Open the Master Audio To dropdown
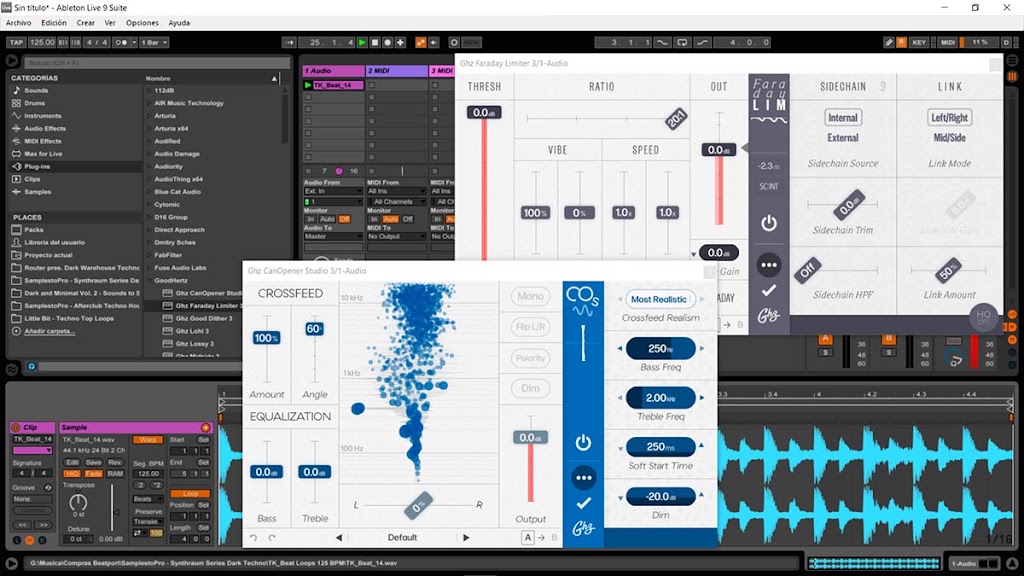This screenshot has height=576, width=1024. (333, 236)
